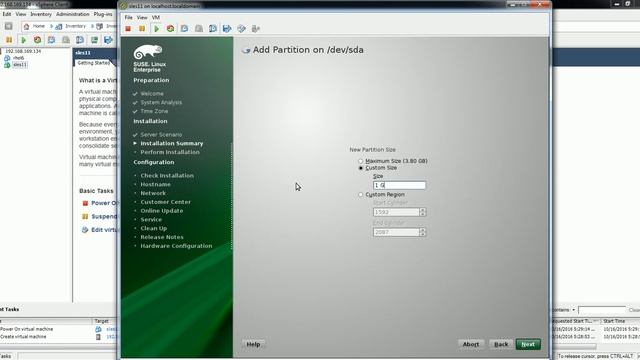Open the View menu in vSphere Client
640x360 pixels.
click(21, 14)
